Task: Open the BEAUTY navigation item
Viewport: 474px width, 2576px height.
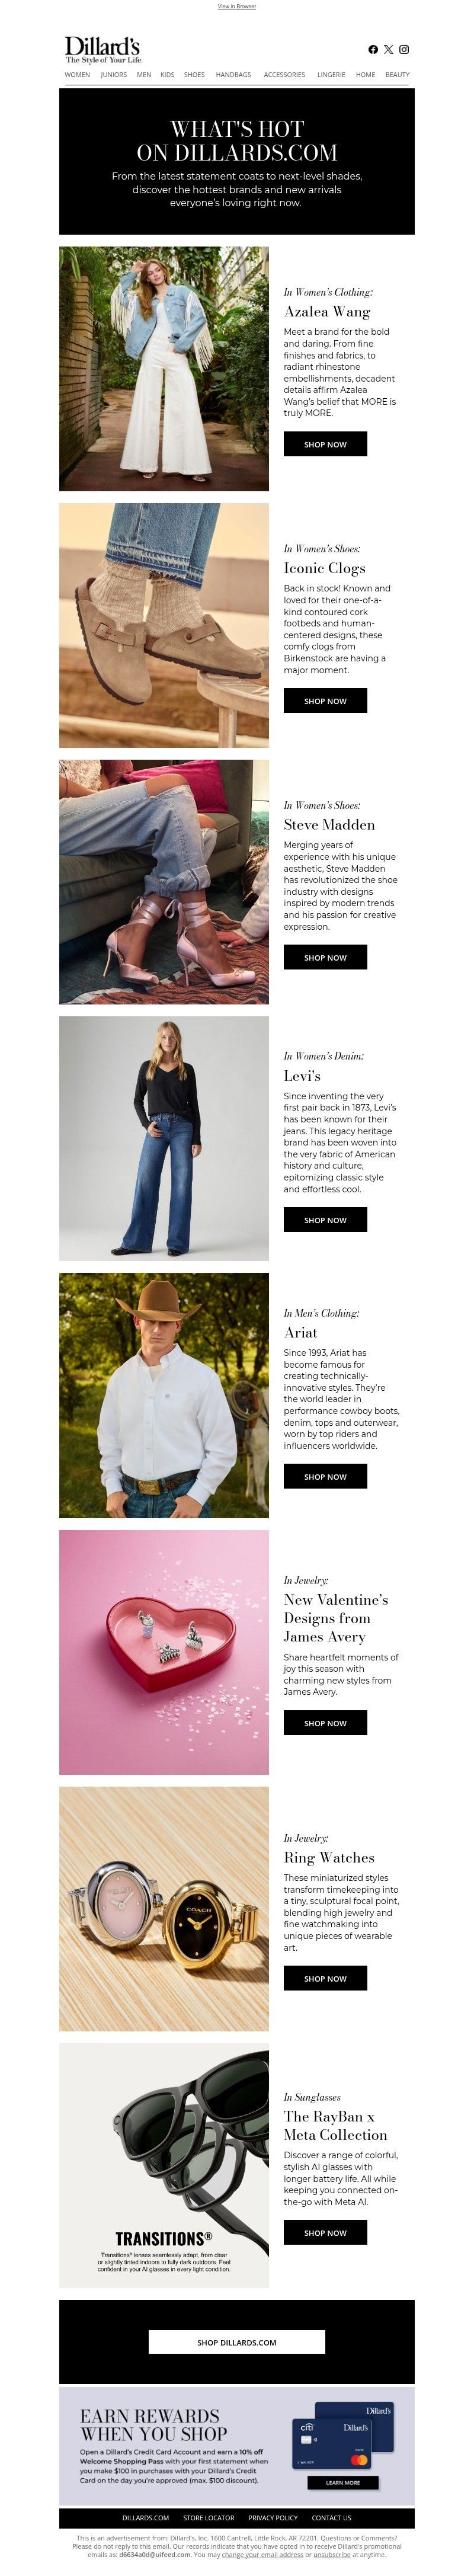Action: pyautogui.click(x=397, y=75)
